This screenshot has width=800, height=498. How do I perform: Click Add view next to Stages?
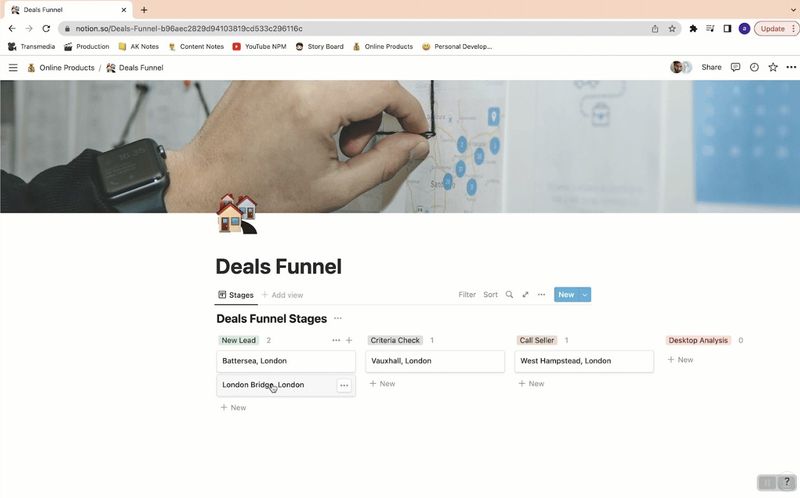(282, 295)
